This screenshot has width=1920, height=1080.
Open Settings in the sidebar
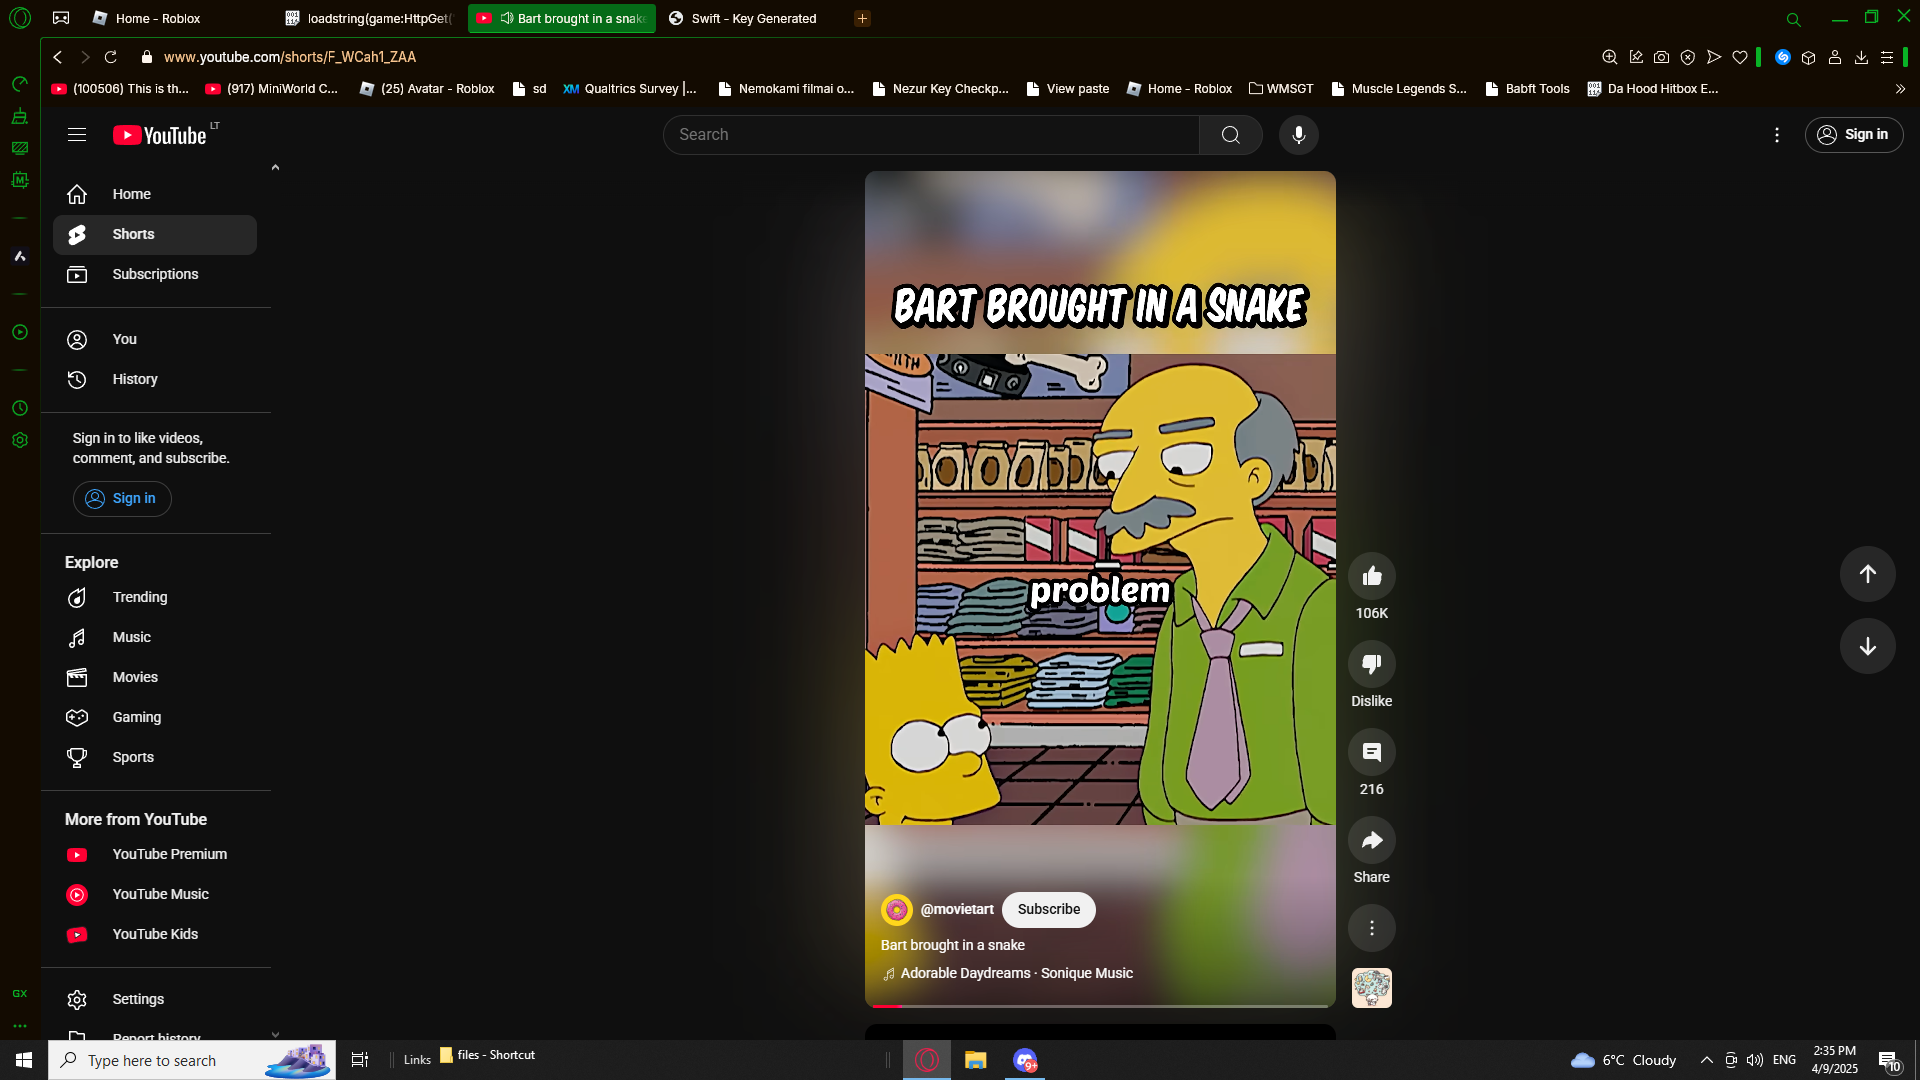[x=155, y=999]
